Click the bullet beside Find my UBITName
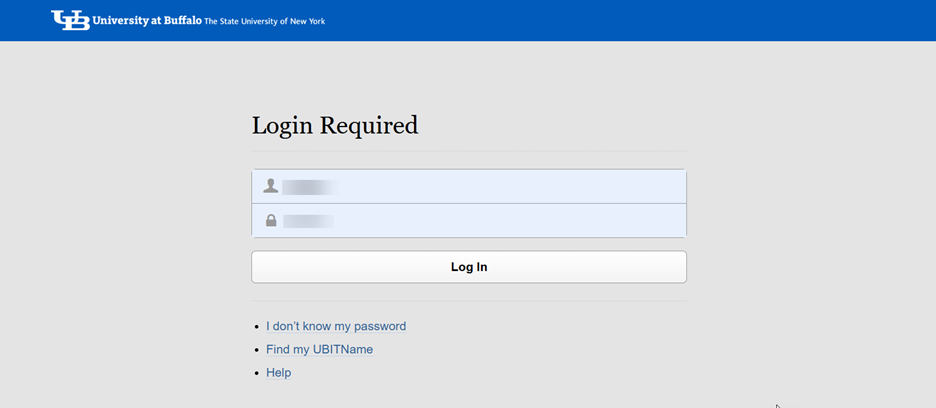The width and height of the screenshot is (936, 408). tap(257, 350)
